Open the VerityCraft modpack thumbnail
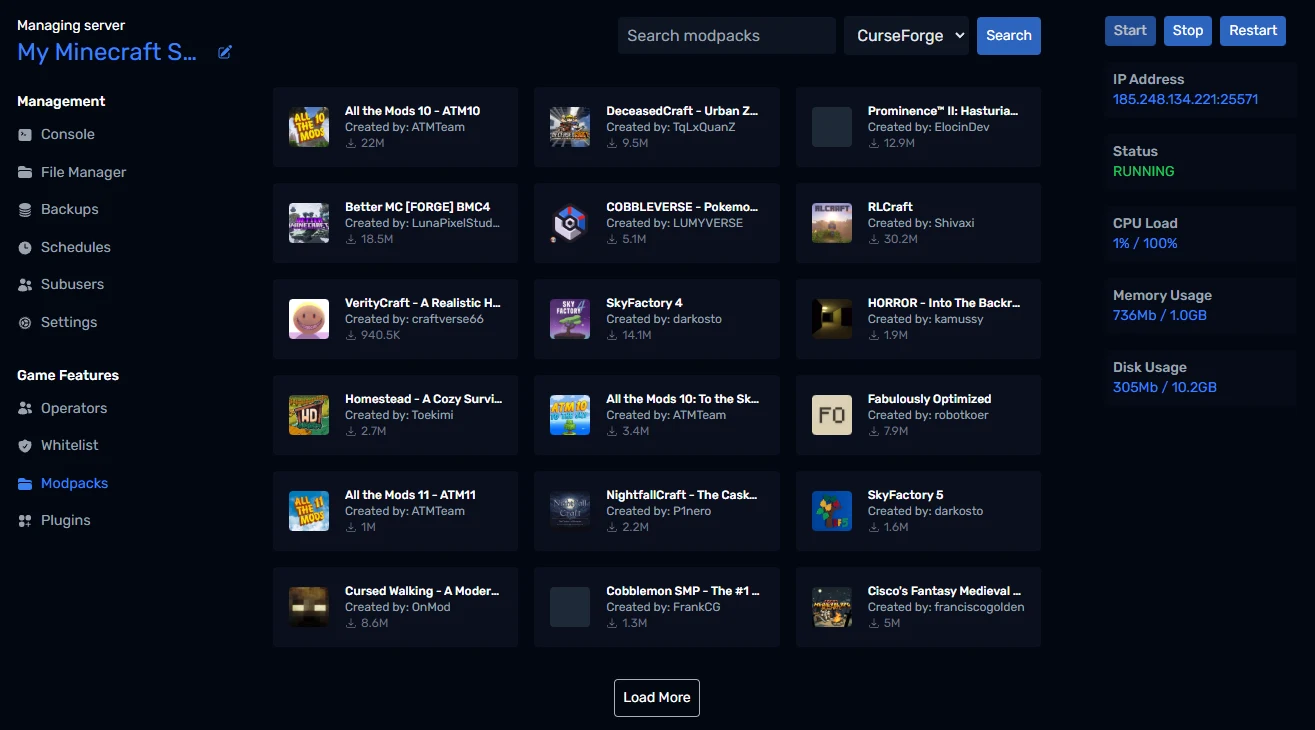This screenshot has height=730, width=1315. tap(309, 319)
